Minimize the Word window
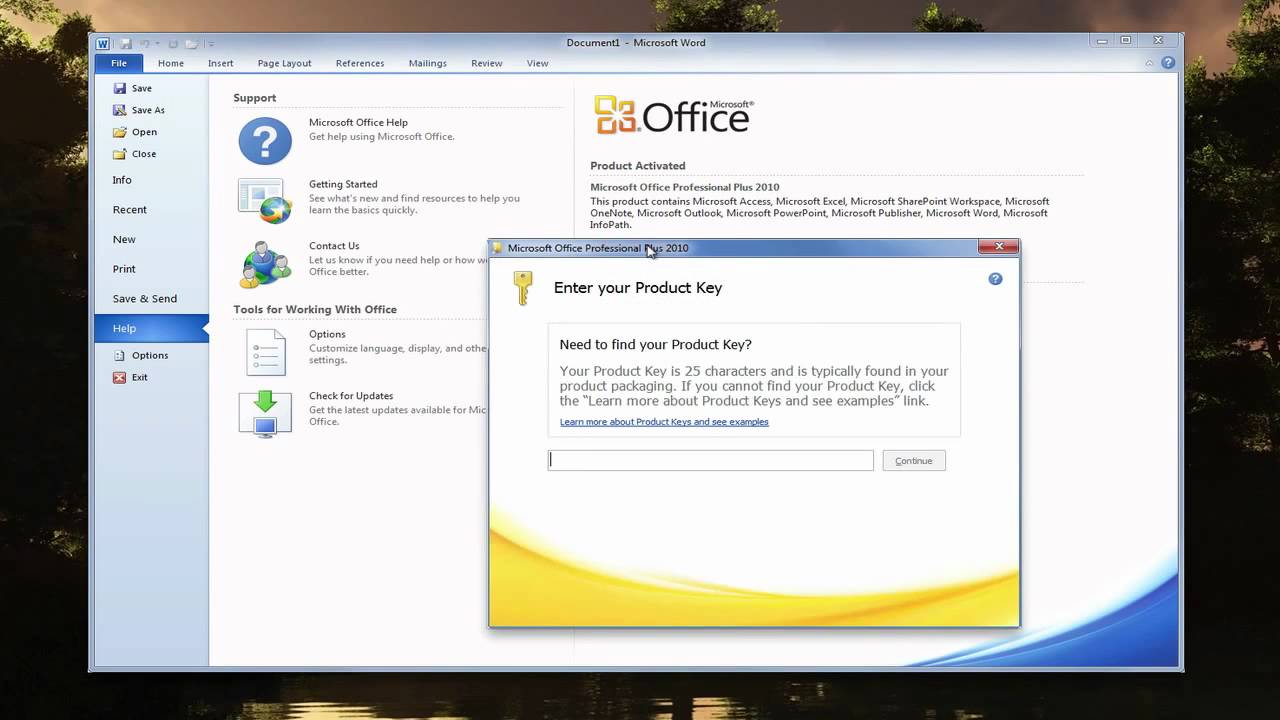 1103,41
